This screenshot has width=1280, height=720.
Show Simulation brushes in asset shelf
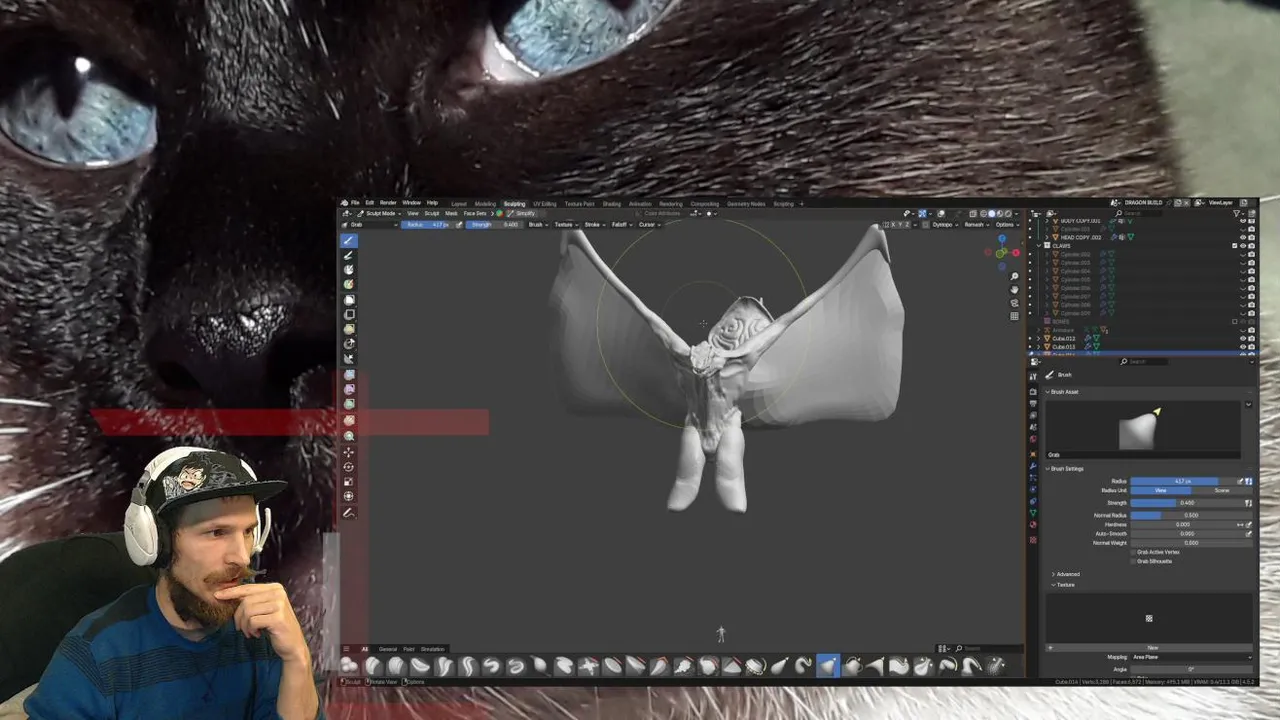tap(432, 649)
